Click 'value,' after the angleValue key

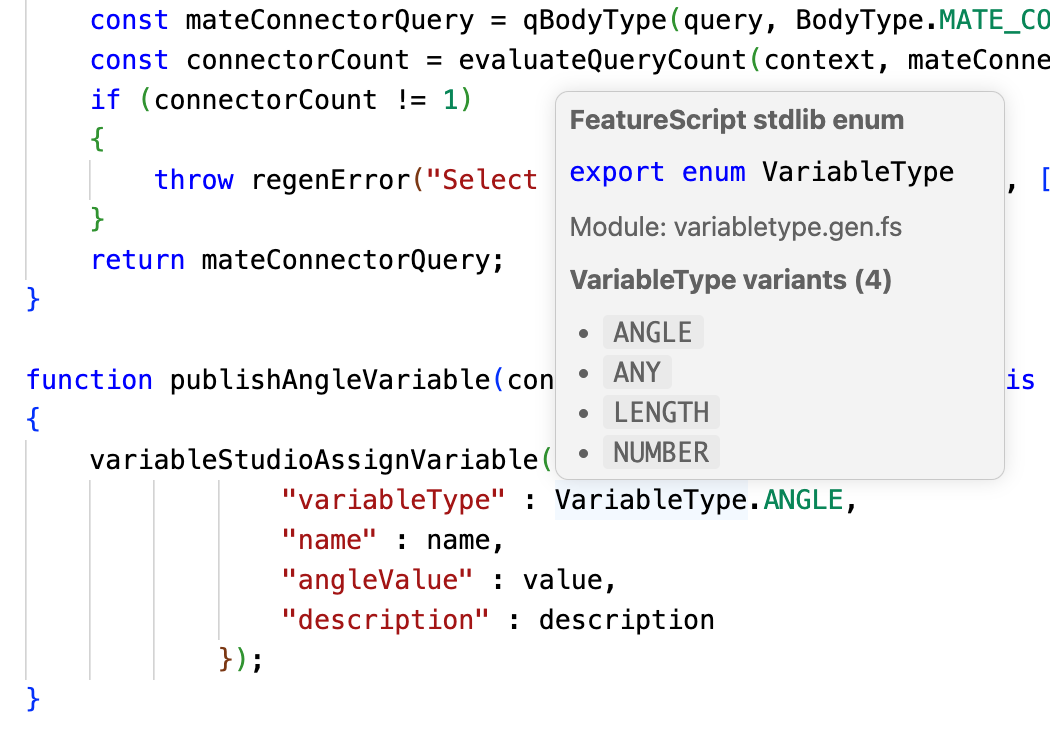click(569, 580)
